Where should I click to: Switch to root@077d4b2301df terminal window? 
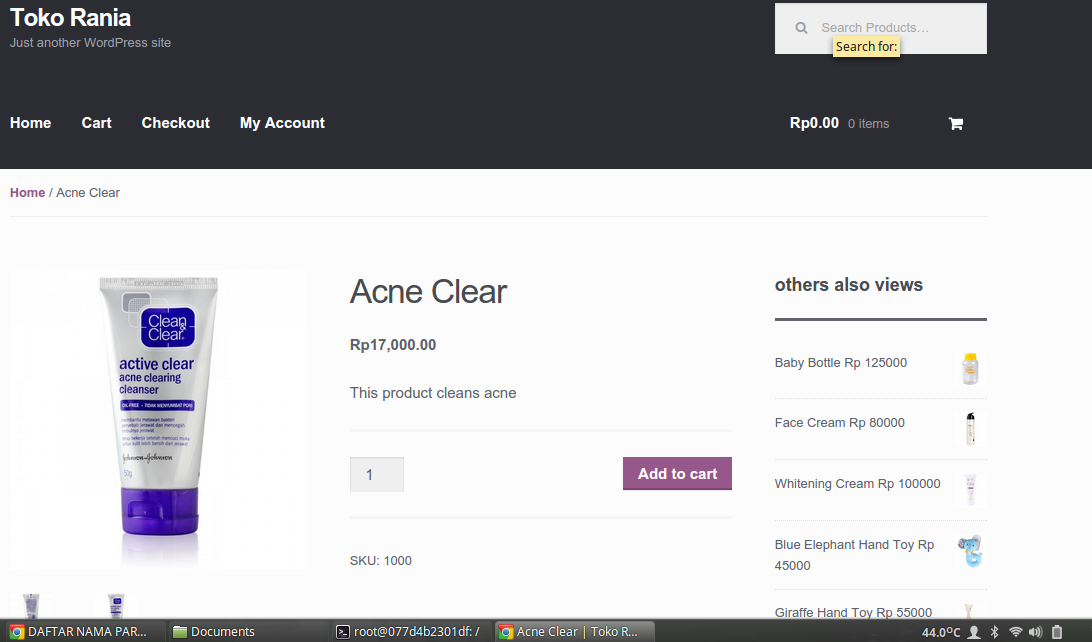coord(410,632)
